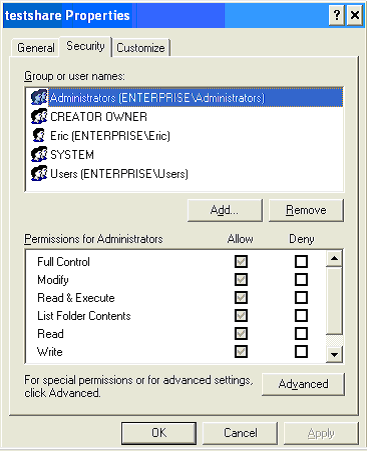This screenshot has height=451, width=367.
Task: Select the Administrators group icon
Action: tap(39, 97)
